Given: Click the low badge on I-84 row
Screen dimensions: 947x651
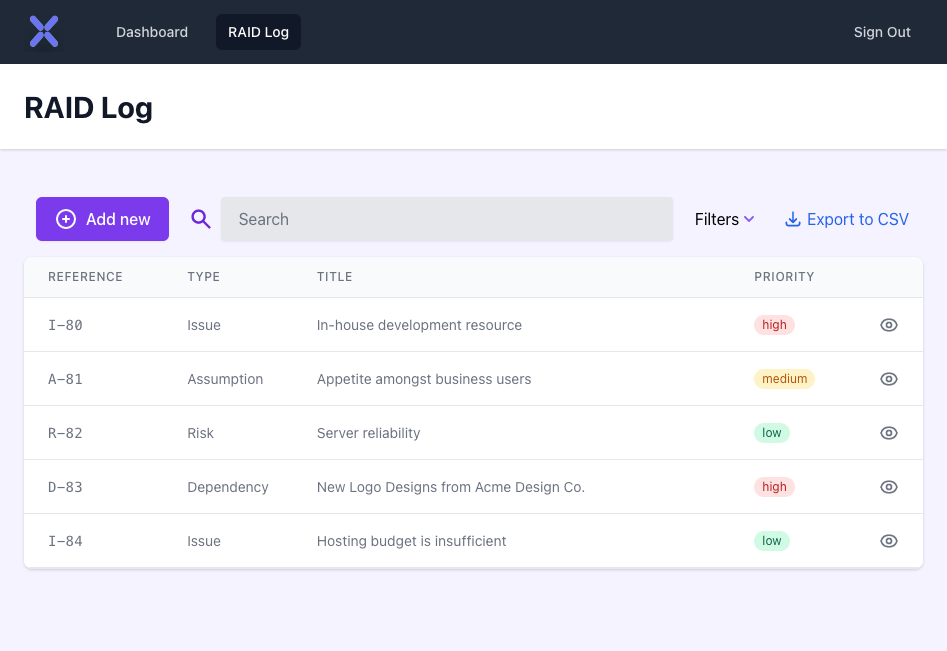Looking at the screenshot, I should pyautogui.click(x=771, y=541).
